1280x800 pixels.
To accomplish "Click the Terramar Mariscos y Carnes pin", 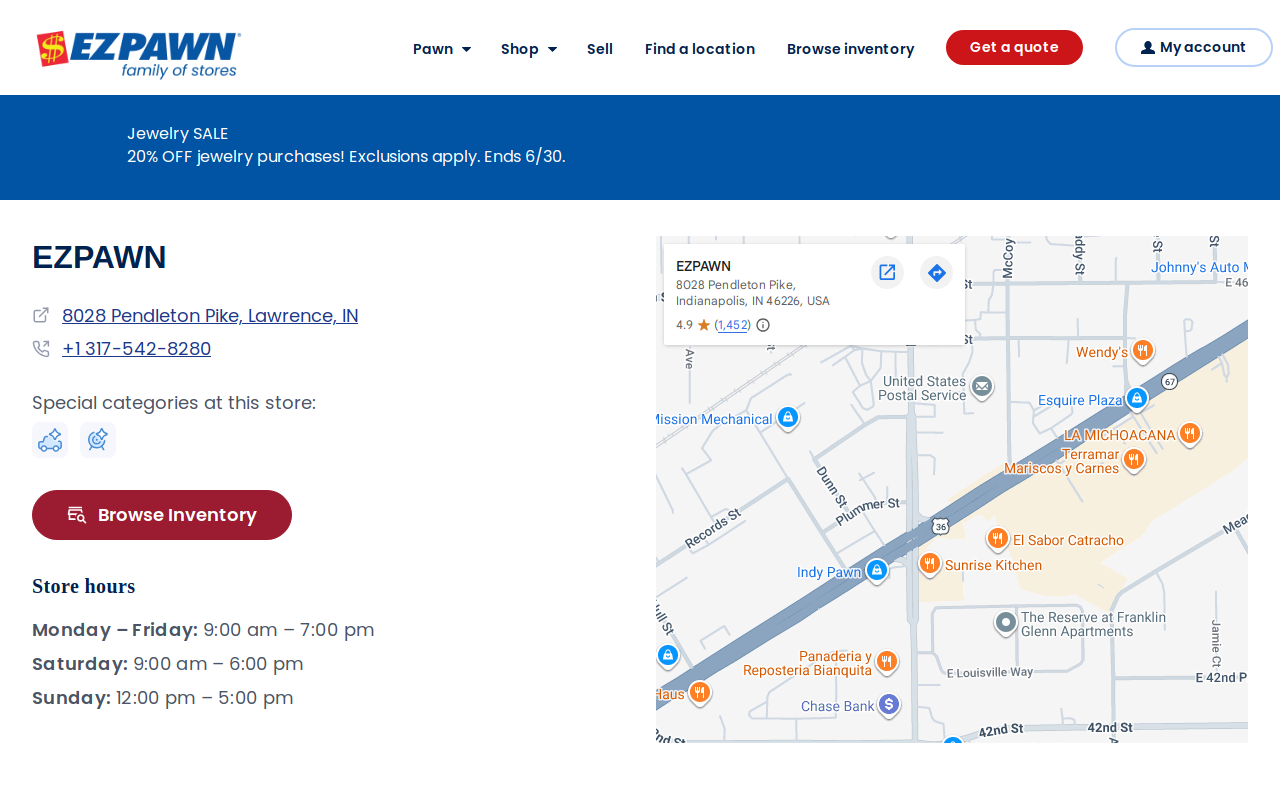I will tap(1133, 459).
